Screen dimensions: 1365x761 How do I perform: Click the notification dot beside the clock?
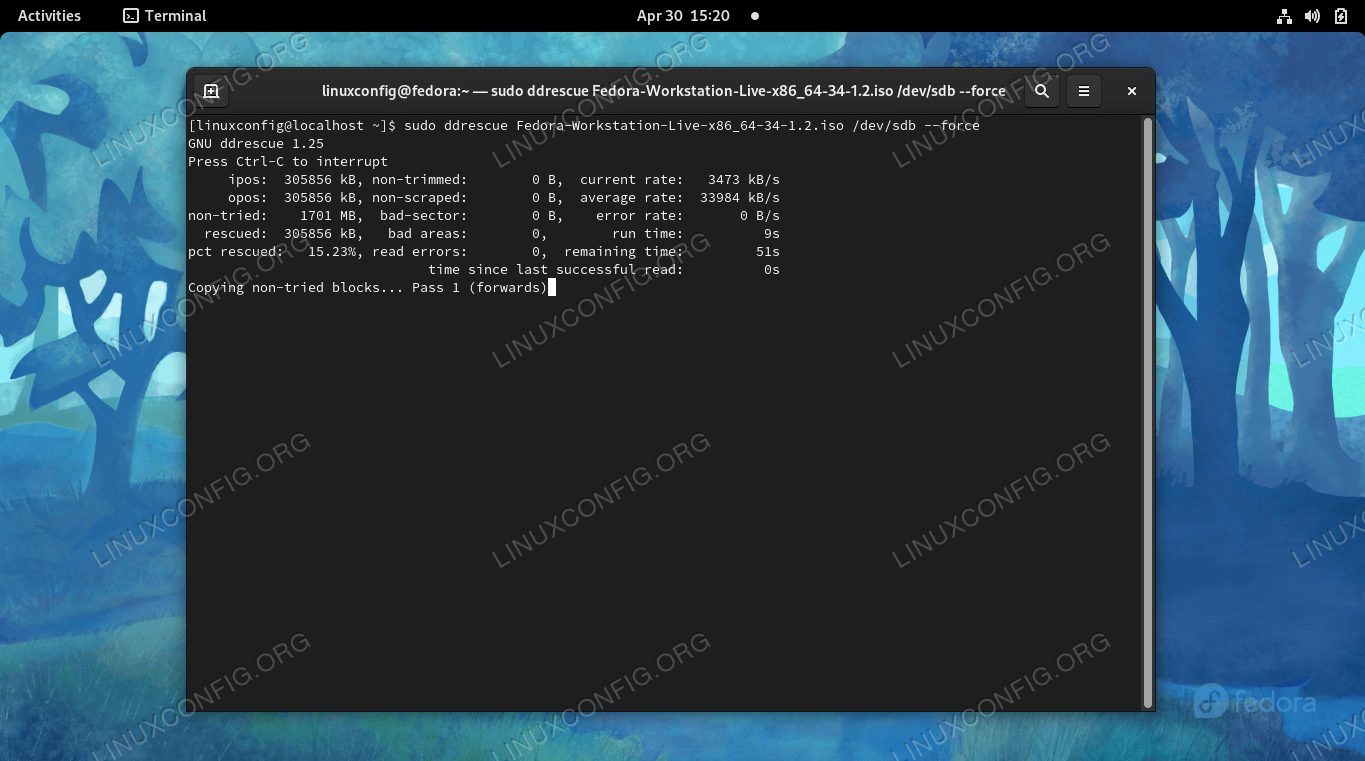pyautogui.click(x=755, y=16)
